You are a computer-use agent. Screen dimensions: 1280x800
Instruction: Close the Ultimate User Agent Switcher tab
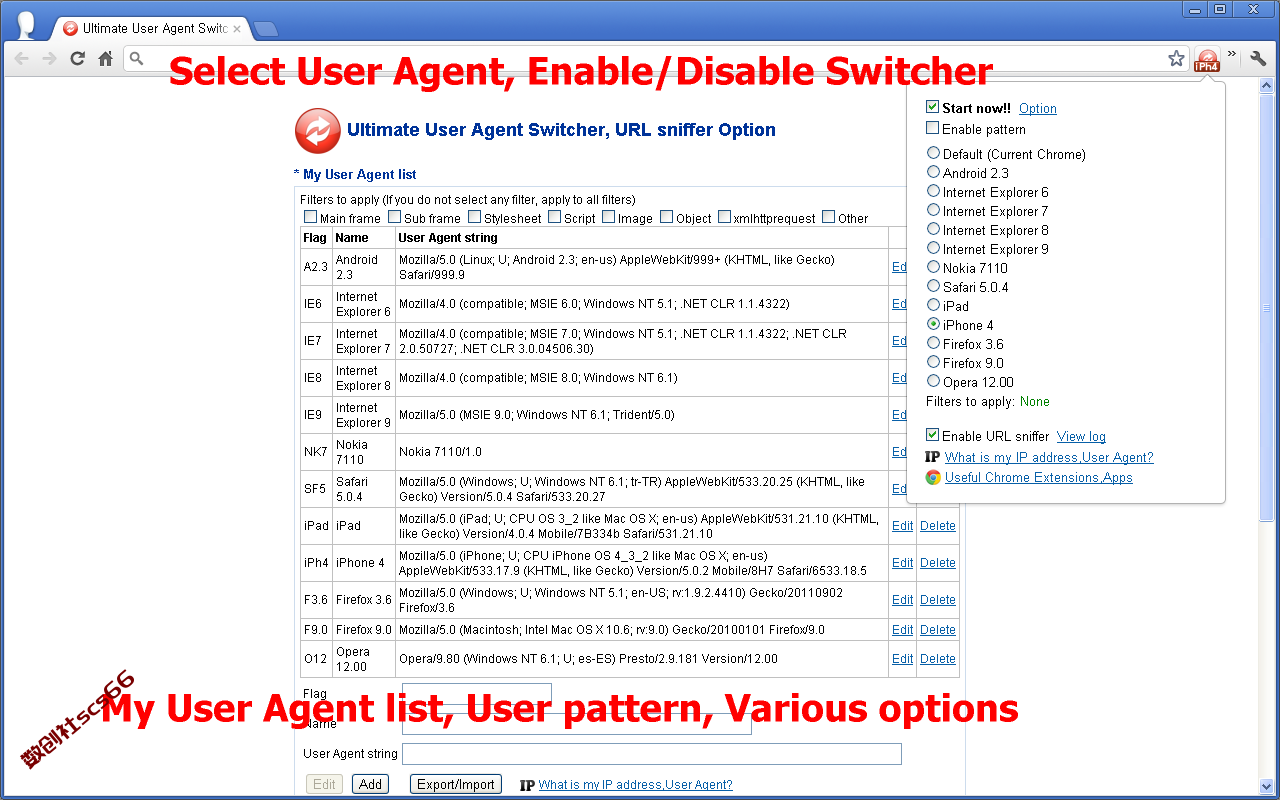(237, 29)
